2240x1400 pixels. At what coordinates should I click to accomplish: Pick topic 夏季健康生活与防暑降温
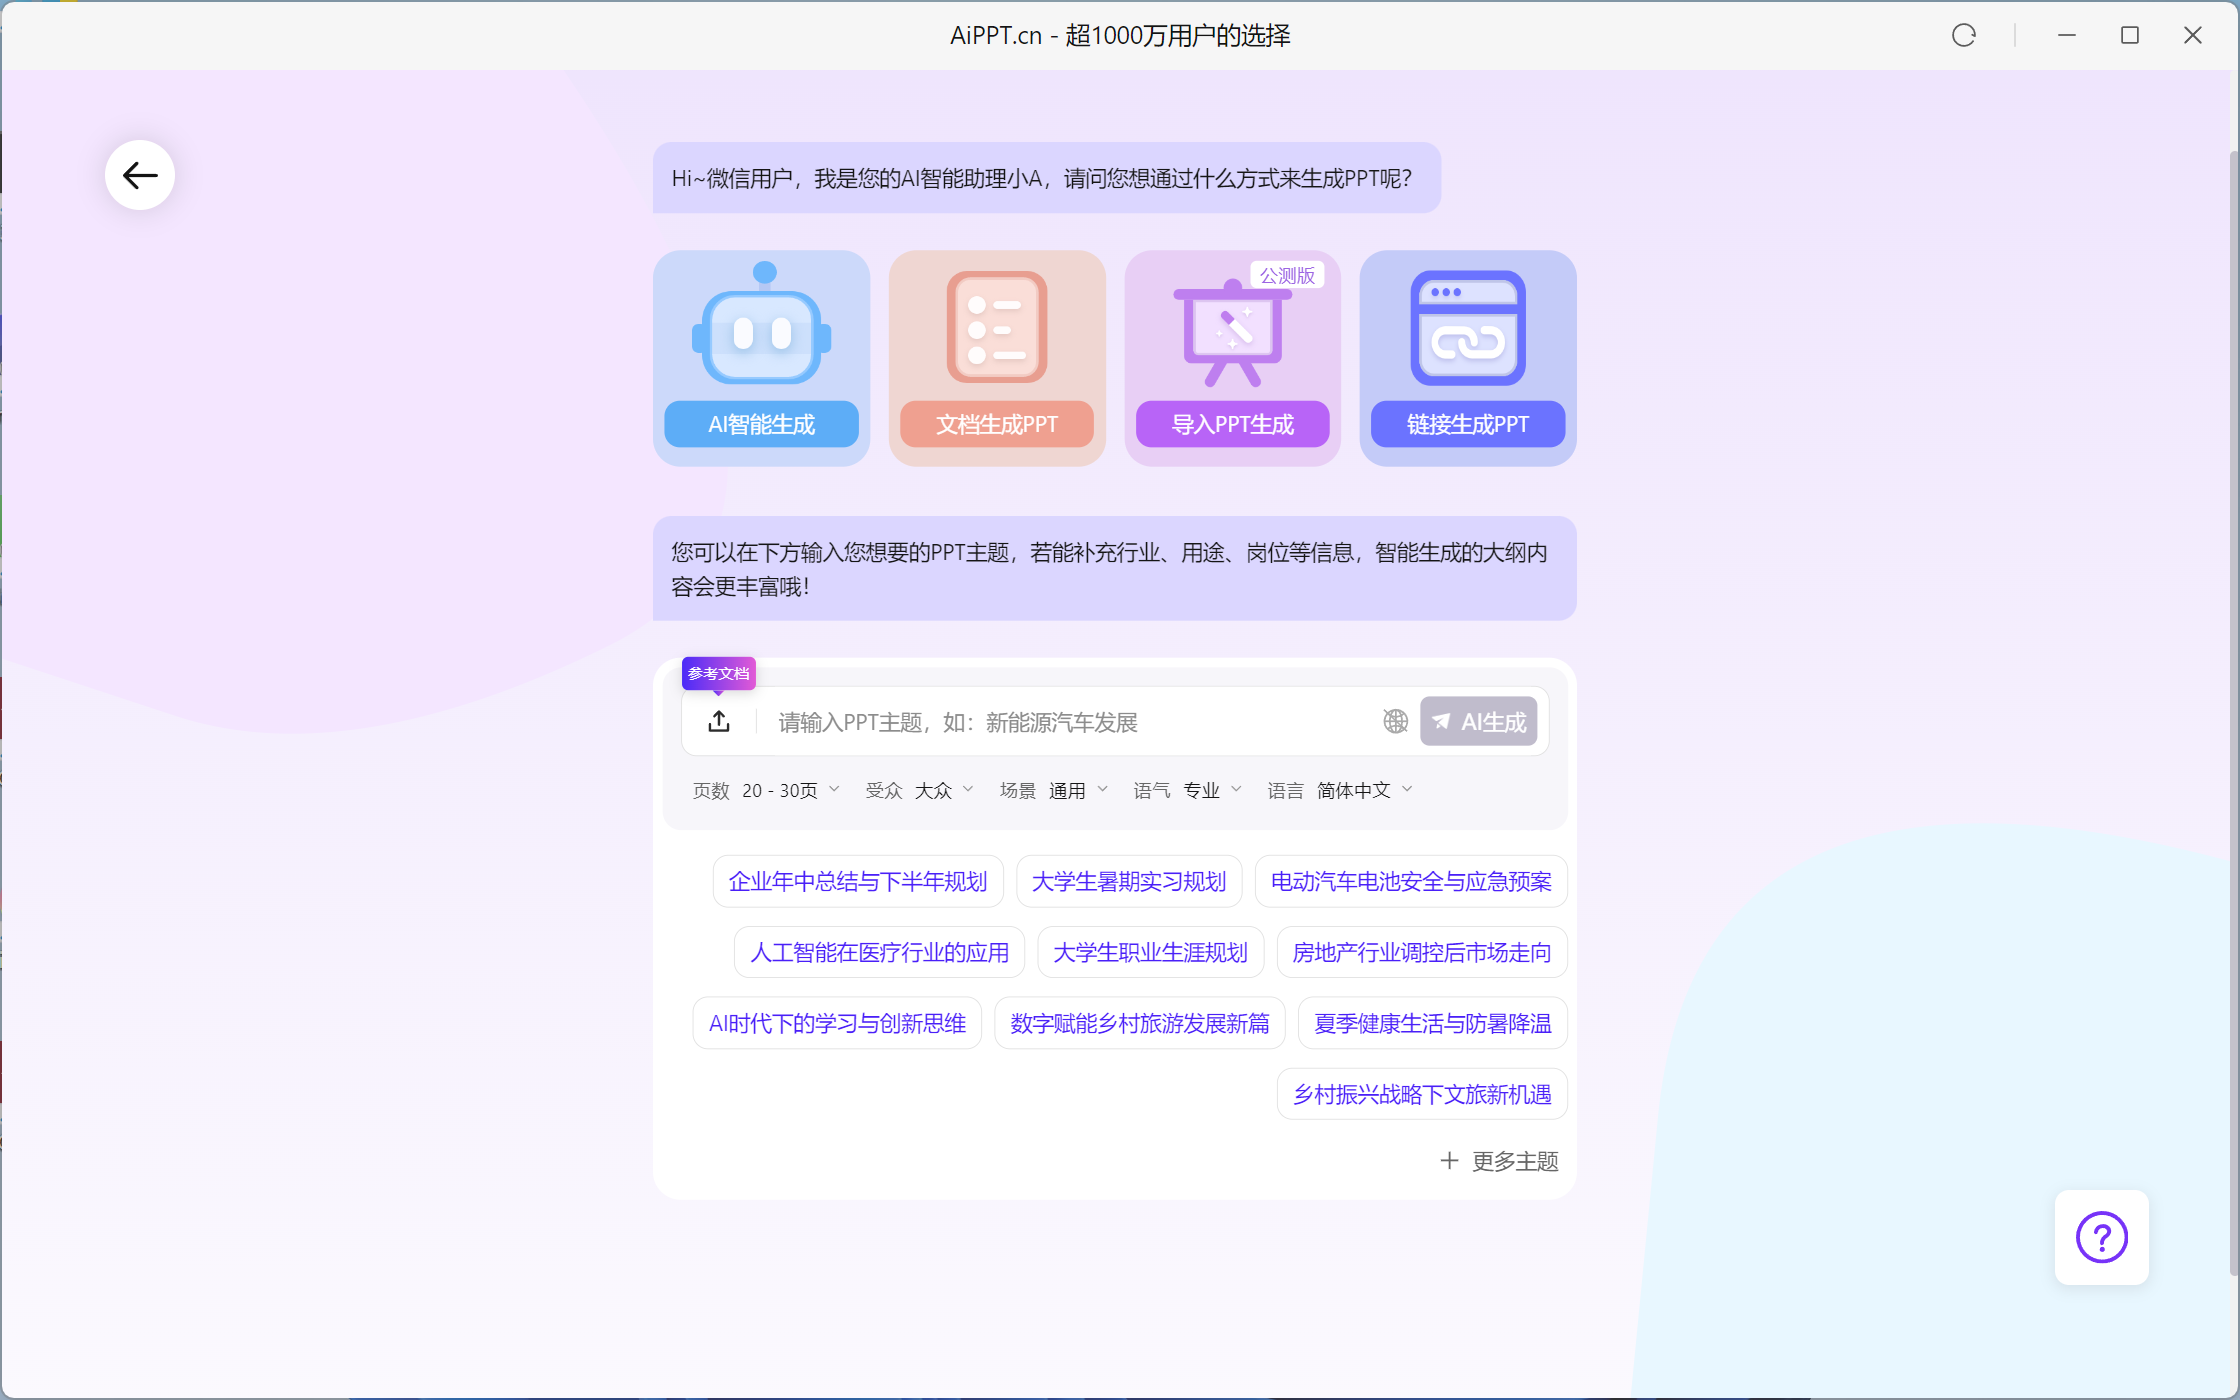click(1433, 1024)
